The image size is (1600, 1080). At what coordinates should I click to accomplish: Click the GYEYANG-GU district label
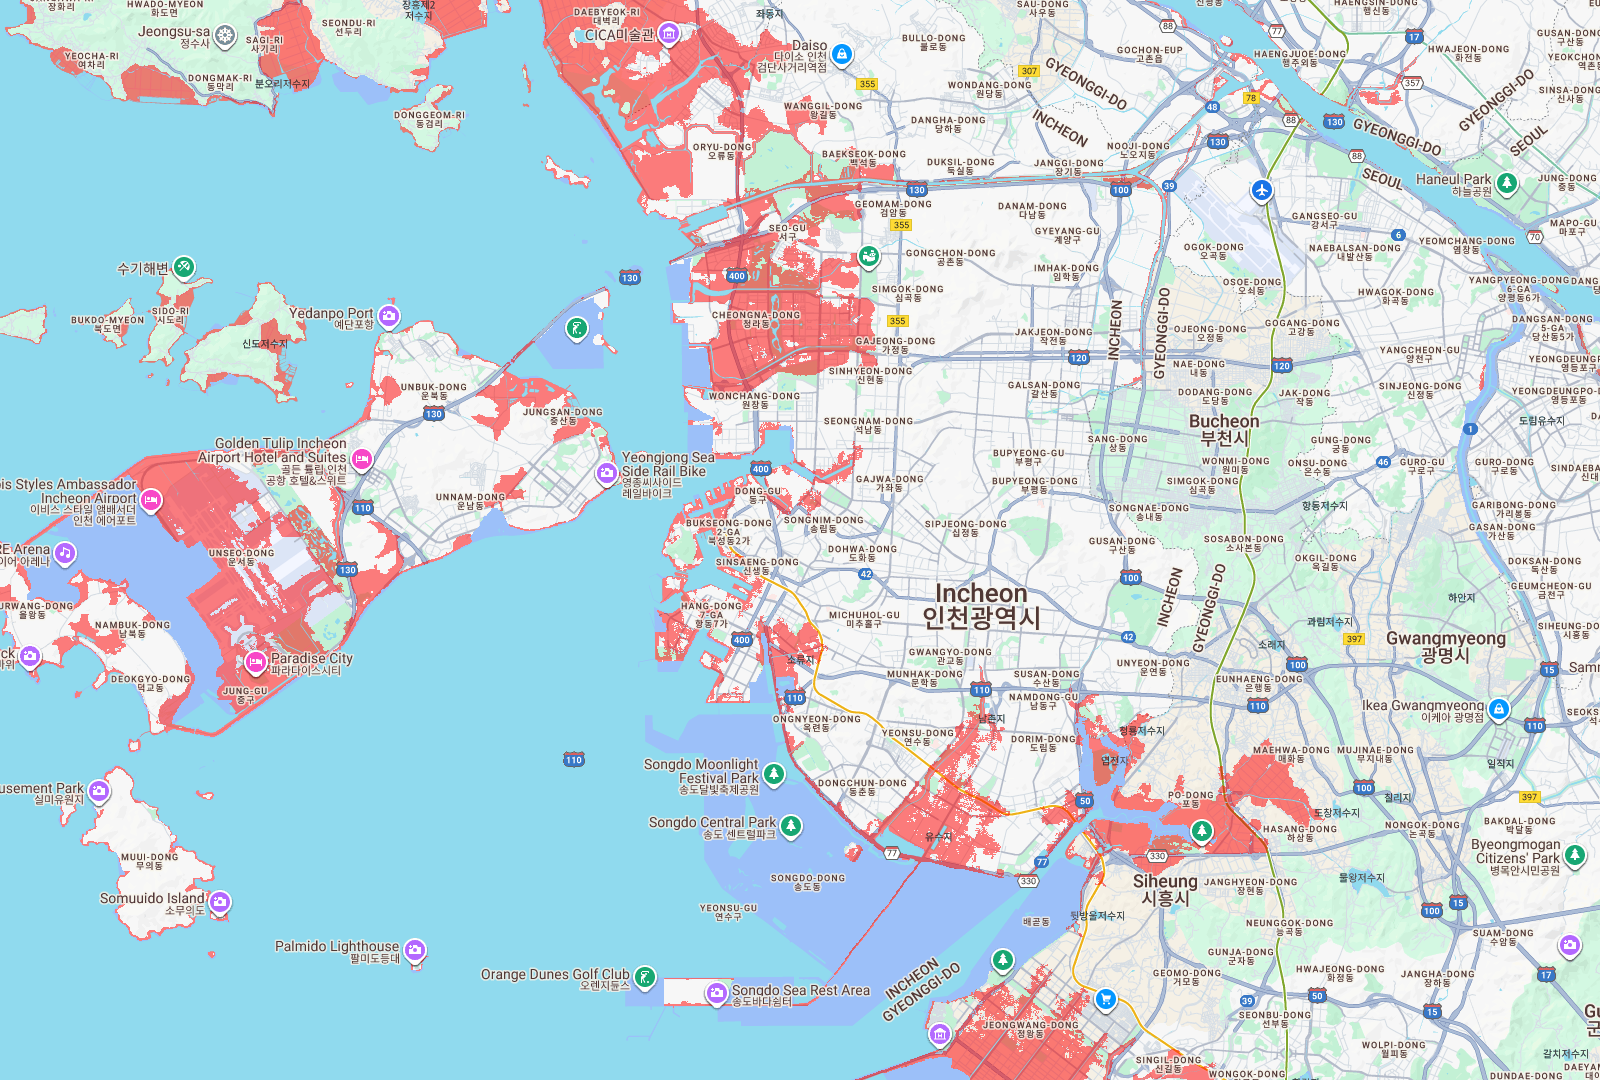point(1067,235)
